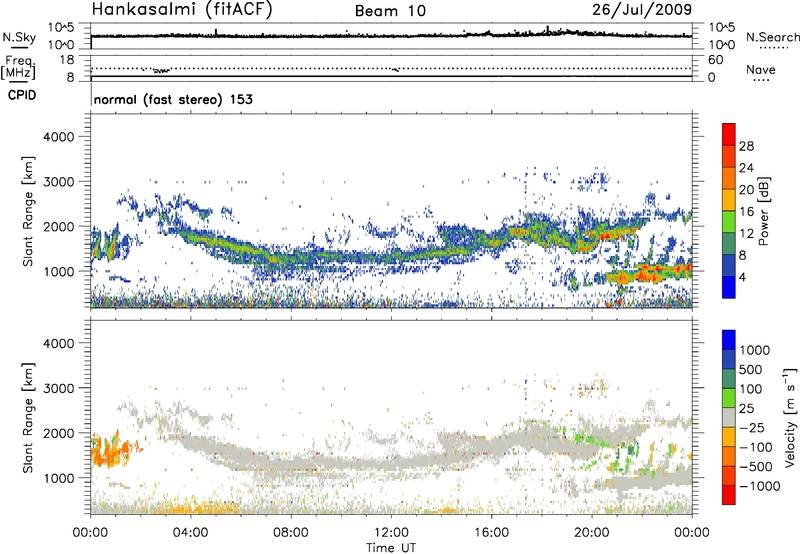Click the "100" velocity colorbar label
Screen dimensions: 800x554
tap(751, 389)
